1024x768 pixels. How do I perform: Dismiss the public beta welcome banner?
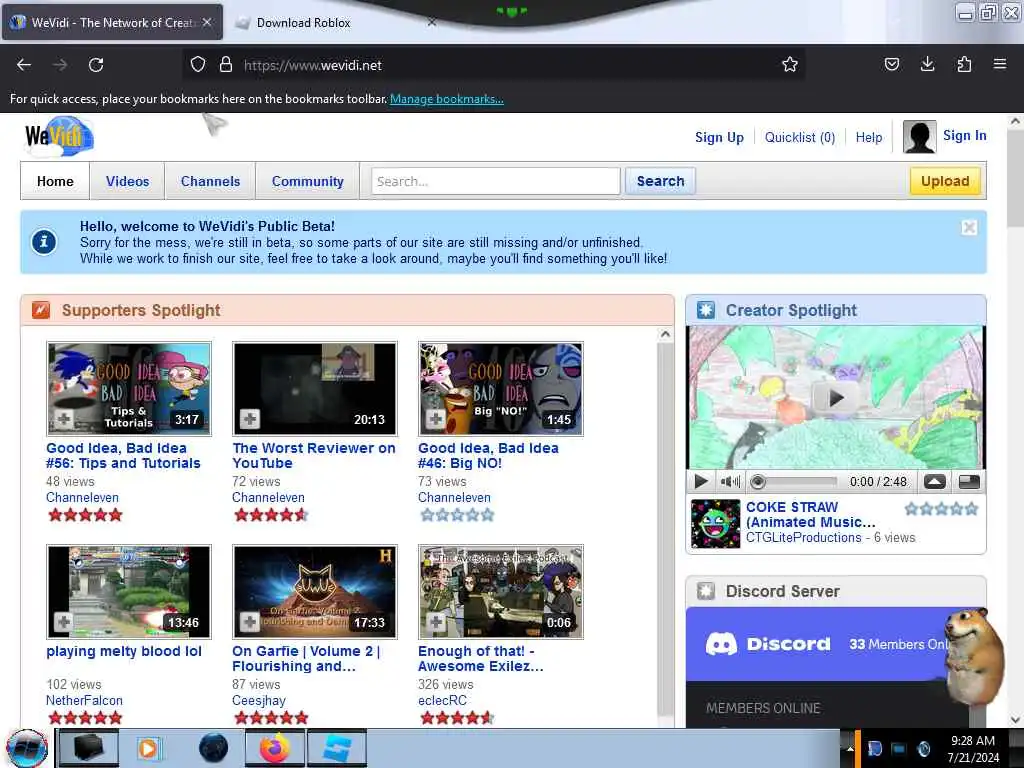click(969, 227)
